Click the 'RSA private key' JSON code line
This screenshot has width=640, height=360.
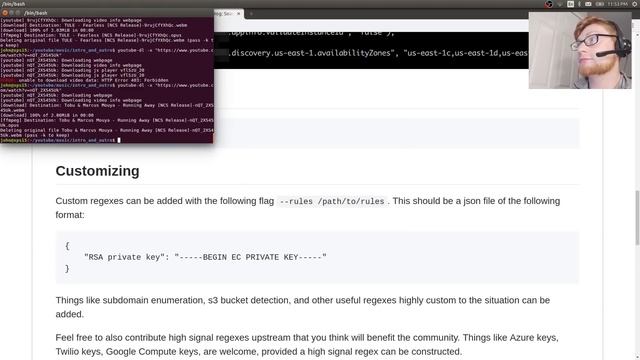(205, 257)
